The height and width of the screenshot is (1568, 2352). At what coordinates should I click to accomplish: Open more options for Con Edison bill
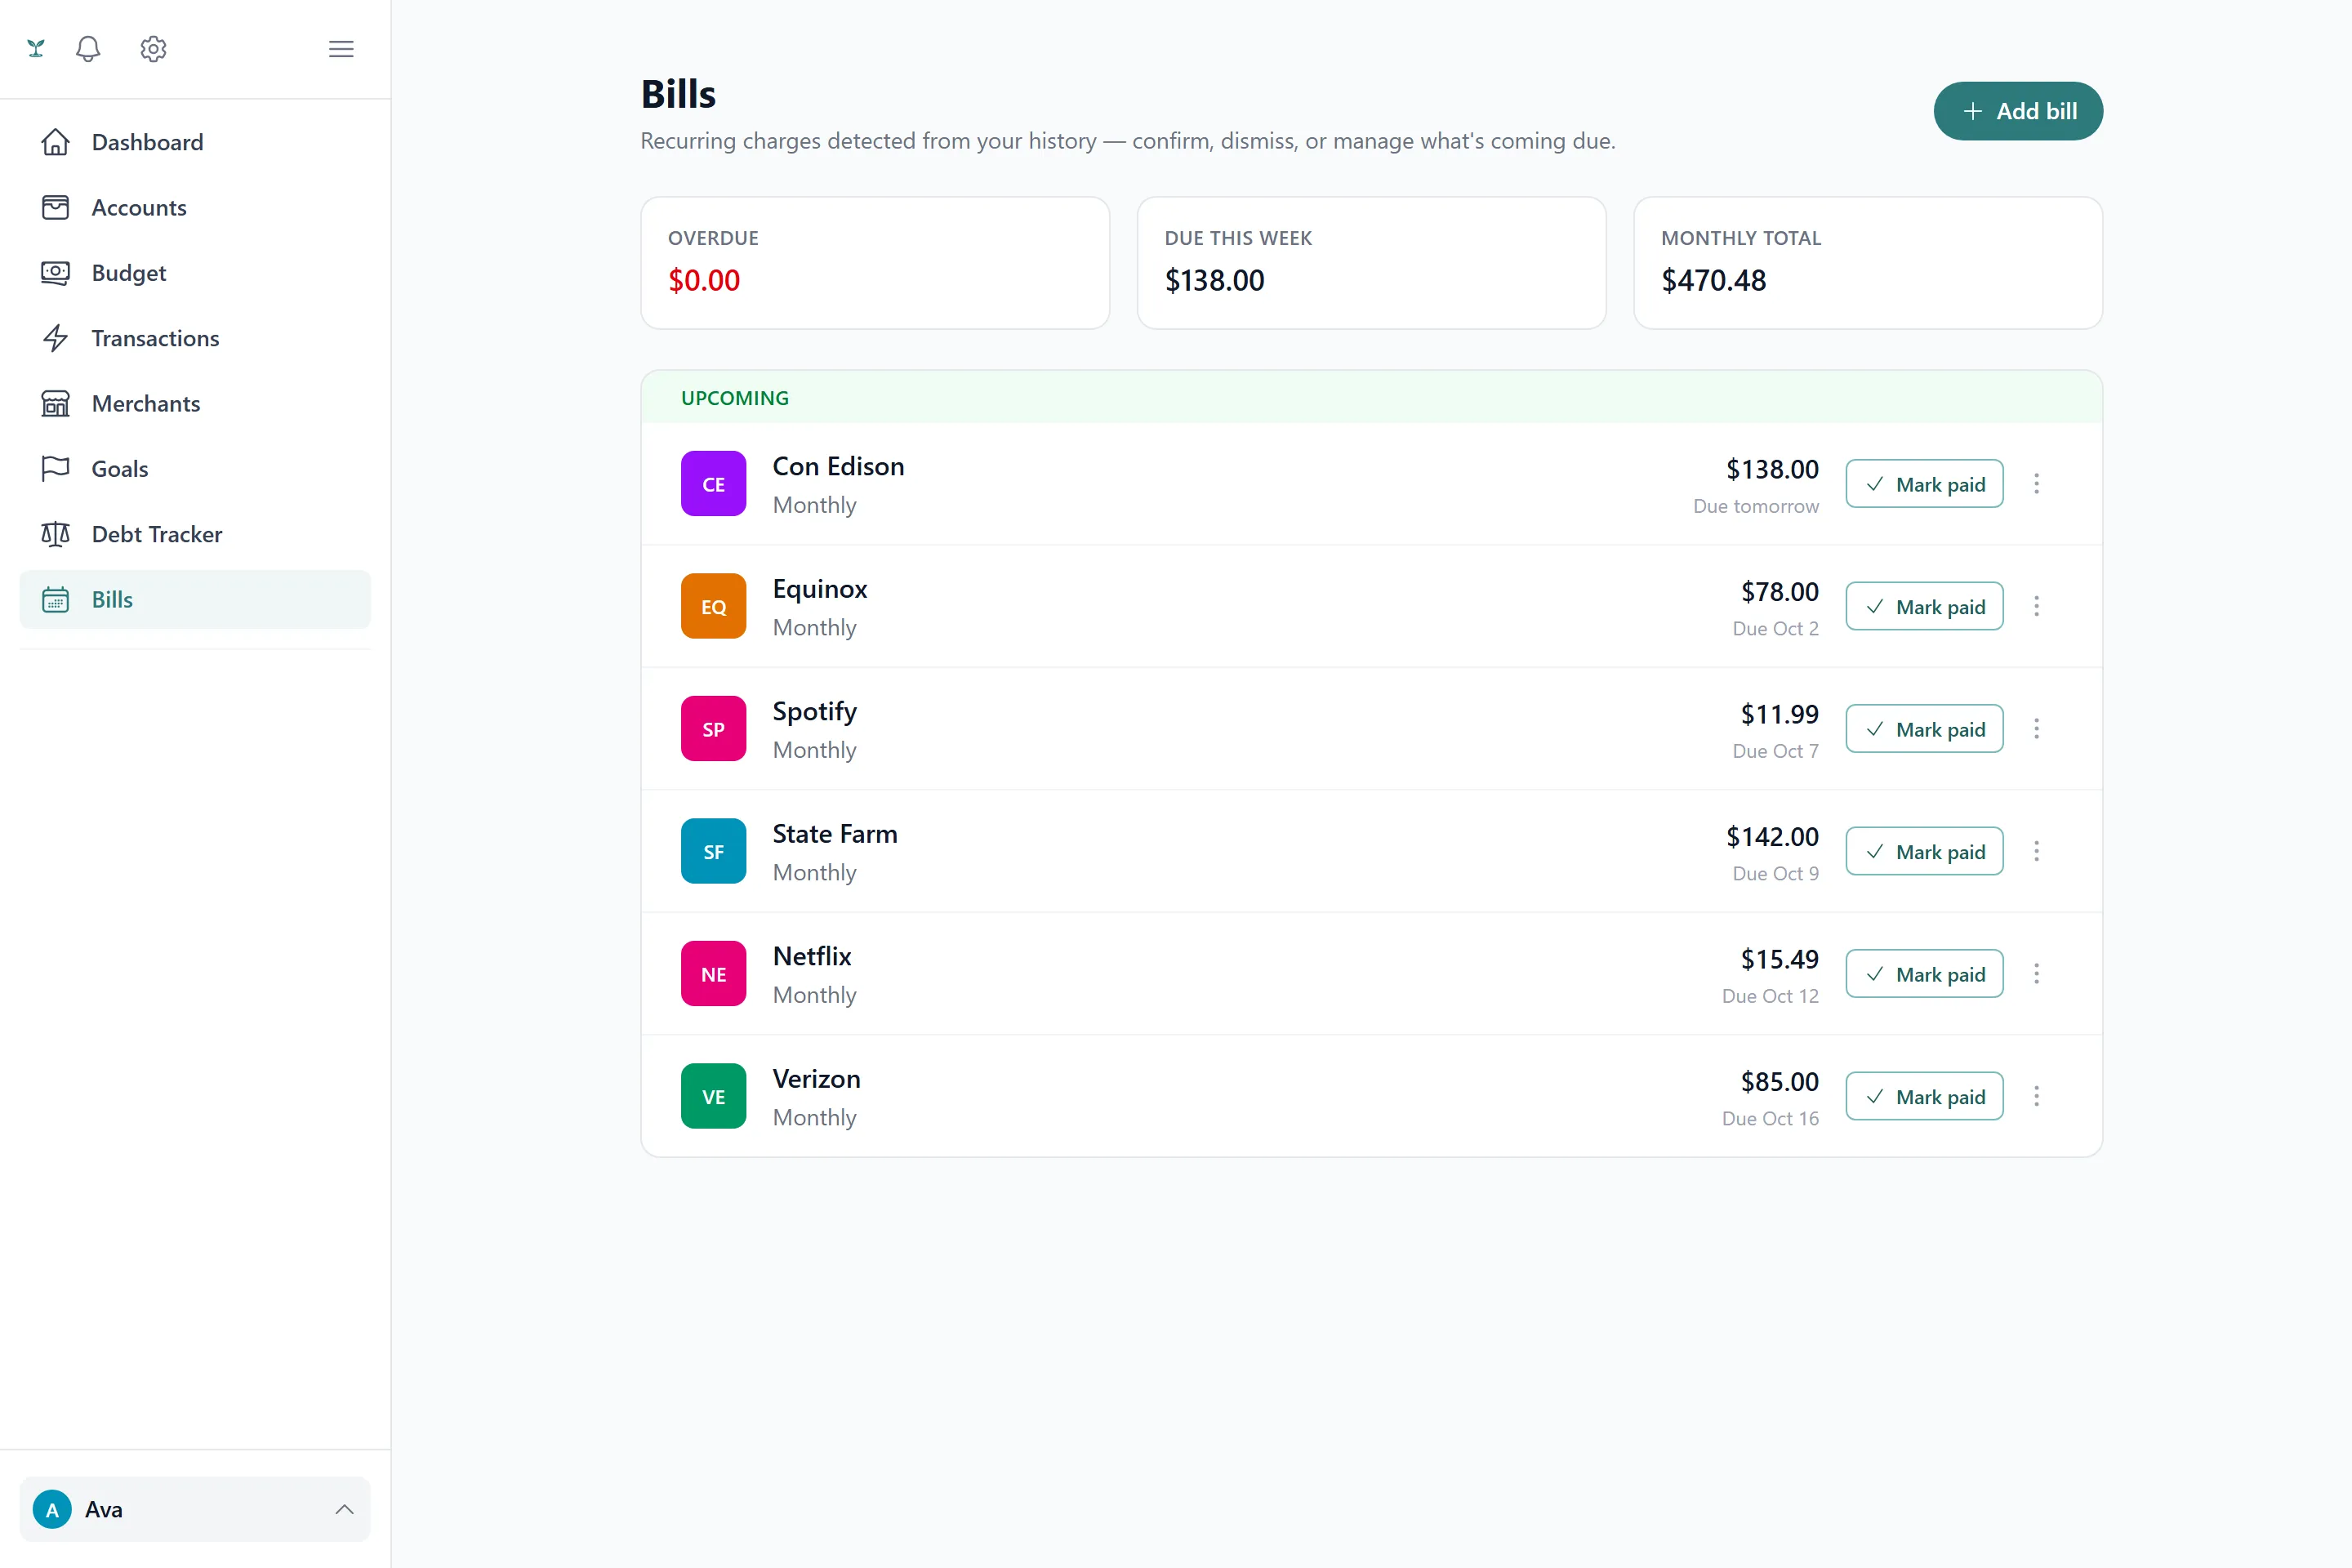click(x=2036, y=484)
